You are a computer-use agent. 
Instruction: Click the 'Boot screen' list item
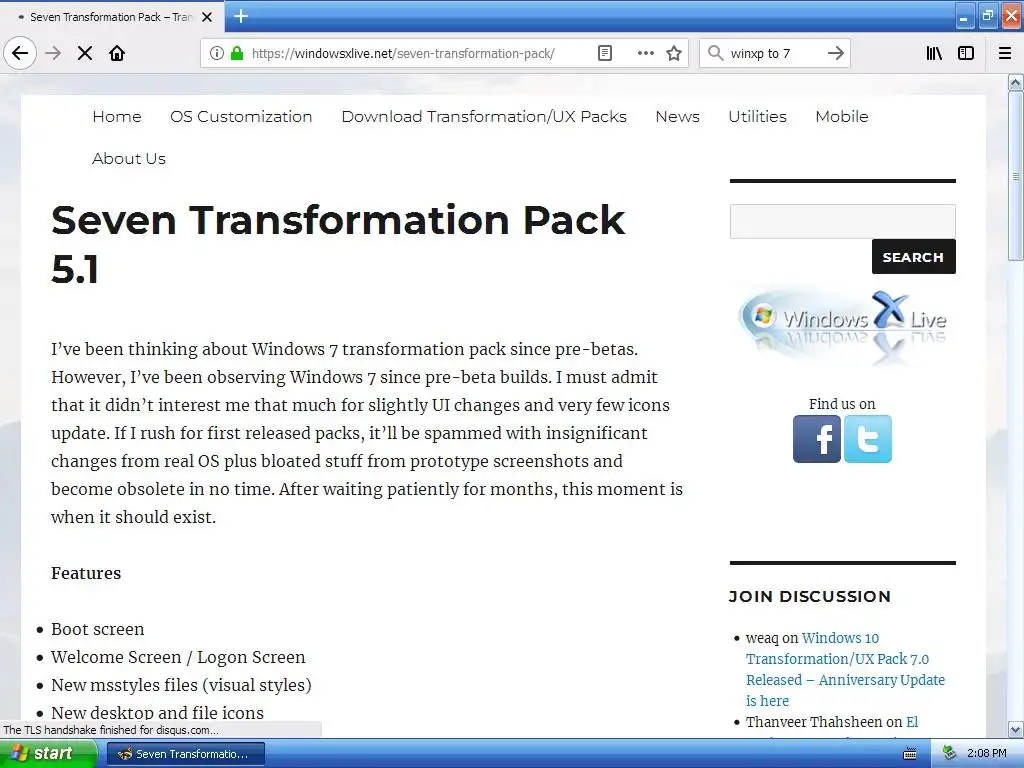[98, 629]
